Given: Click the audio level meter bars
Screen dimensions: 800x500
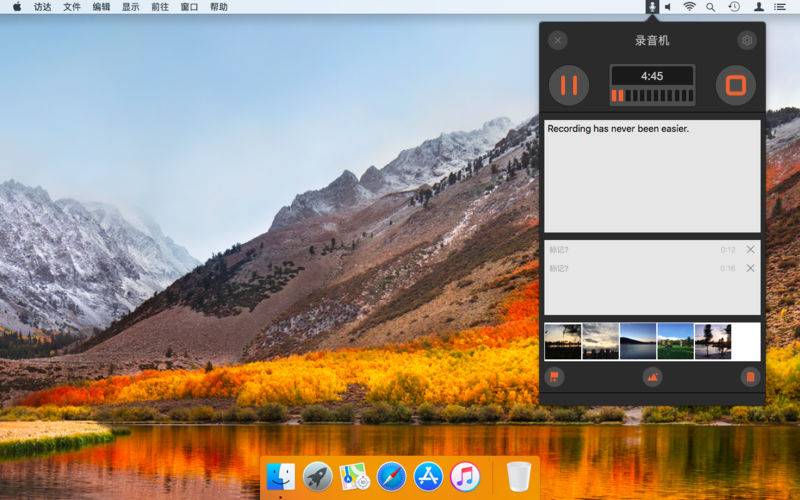Looking at the screenshot, I should coord(652,96).
